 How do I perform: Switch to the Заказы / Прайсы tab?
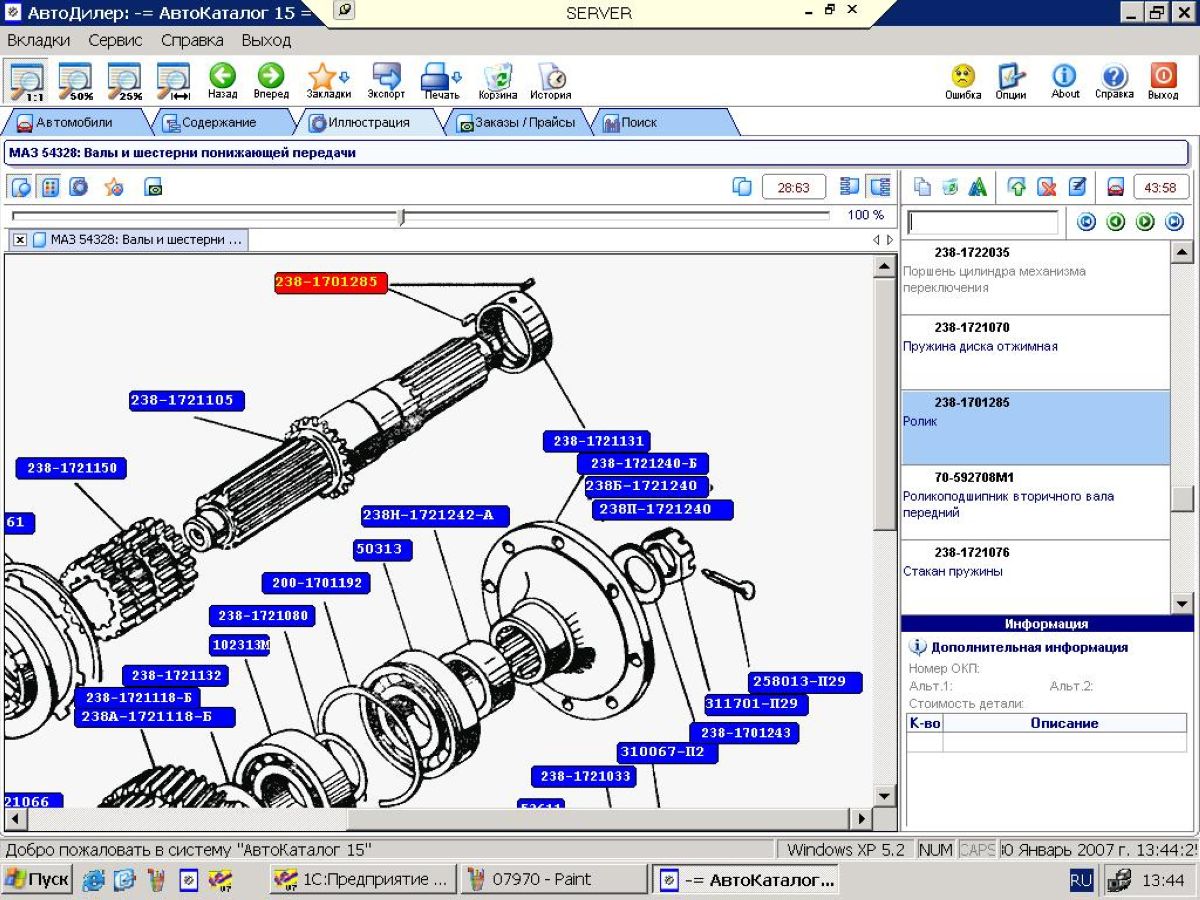click(x=516, y=122)
